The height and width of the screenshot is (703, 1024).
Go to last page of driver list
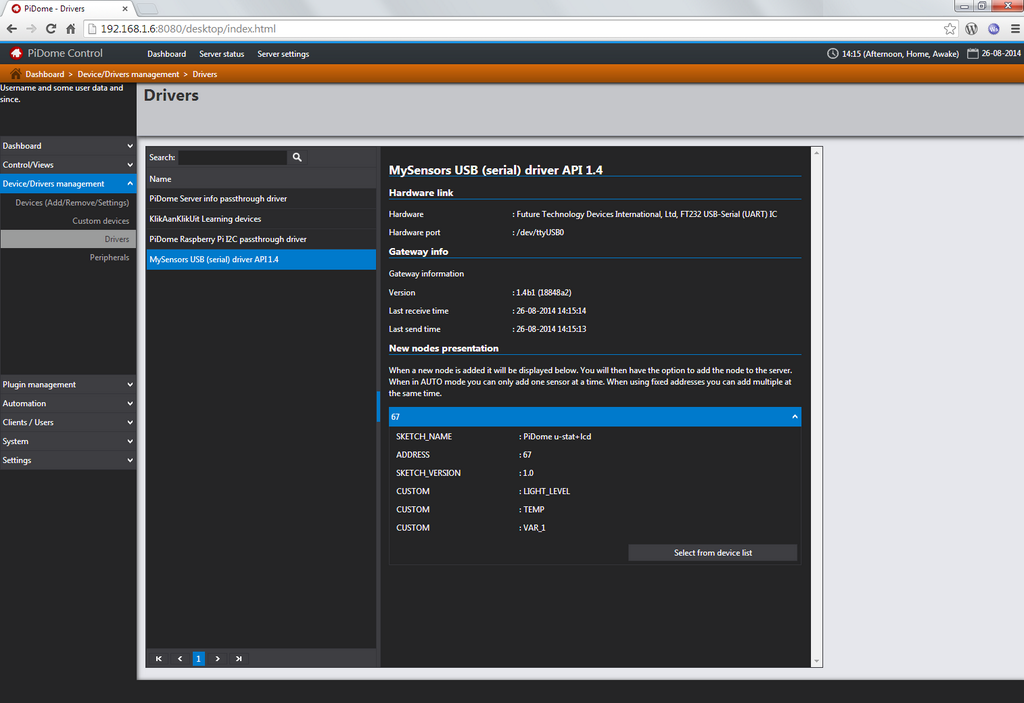coord(238,659)
